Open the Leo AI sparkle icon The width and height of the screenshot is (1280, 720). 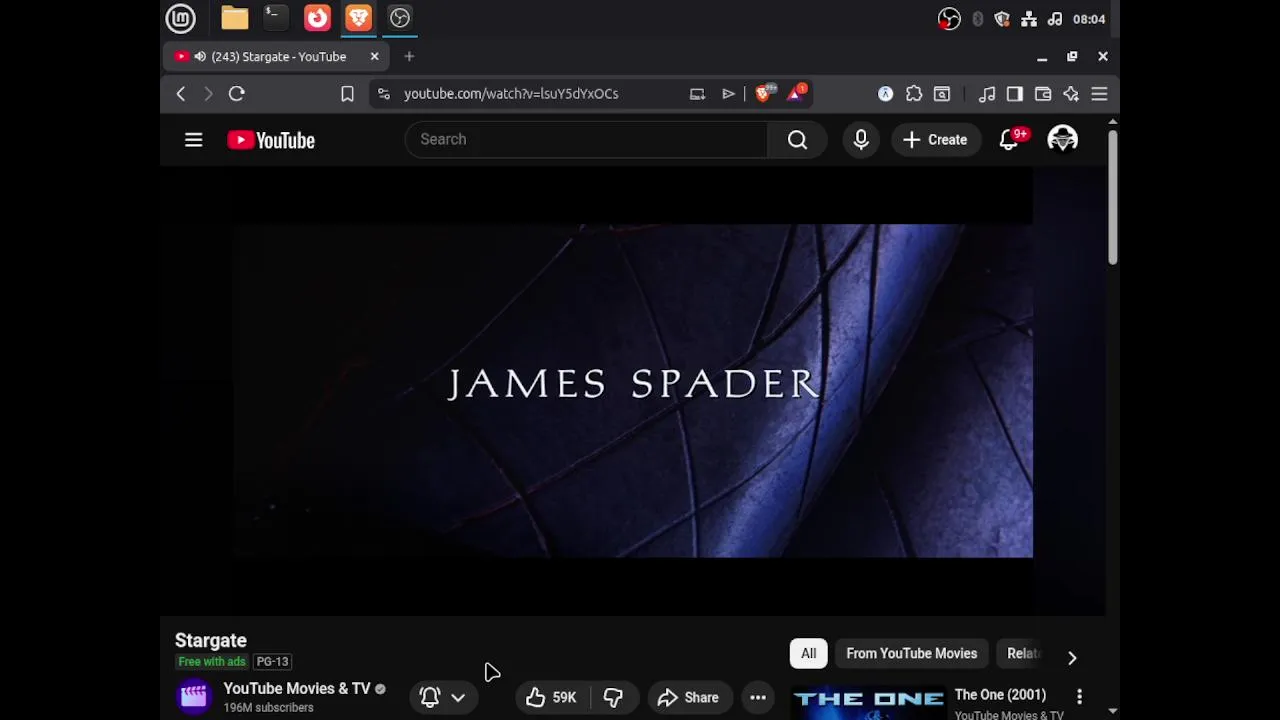[x=1071, y=94]
